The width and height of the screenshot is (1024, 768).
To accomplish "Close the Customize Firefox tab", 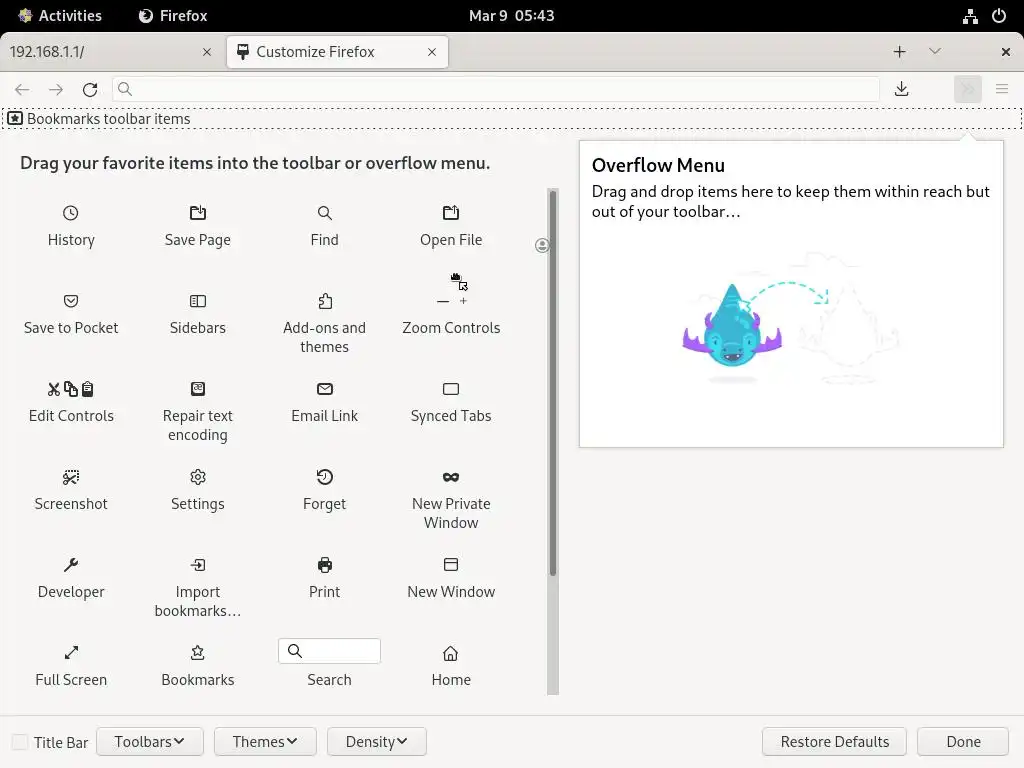I will point(432,52).
